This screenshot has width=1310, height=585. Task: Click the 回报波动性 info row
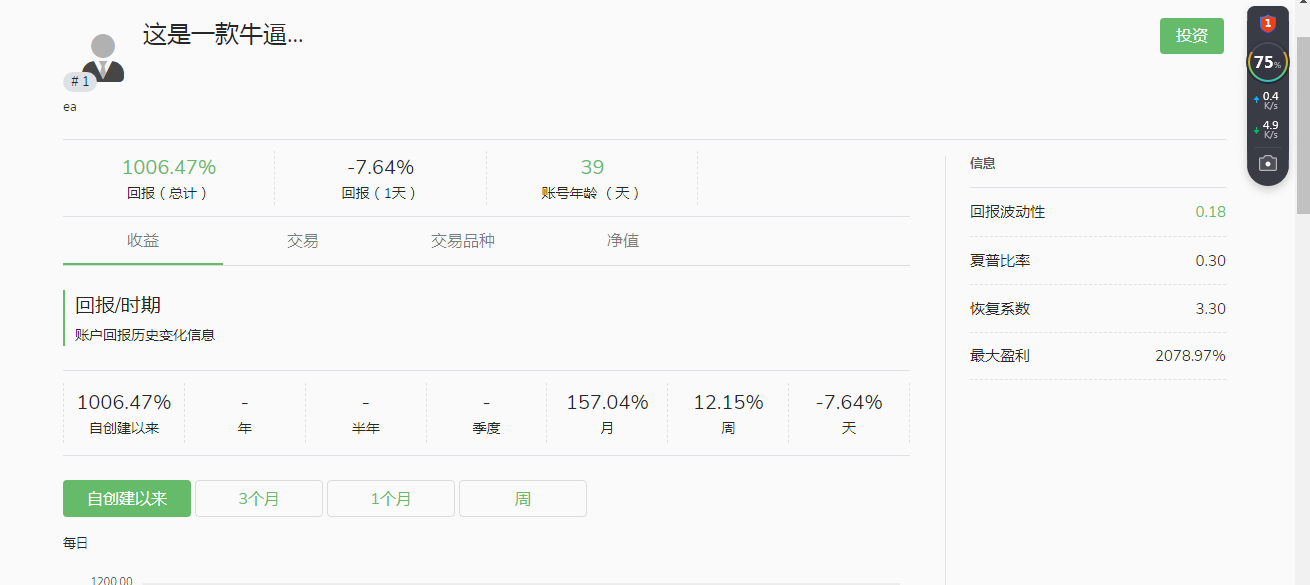click(1097, 212)
